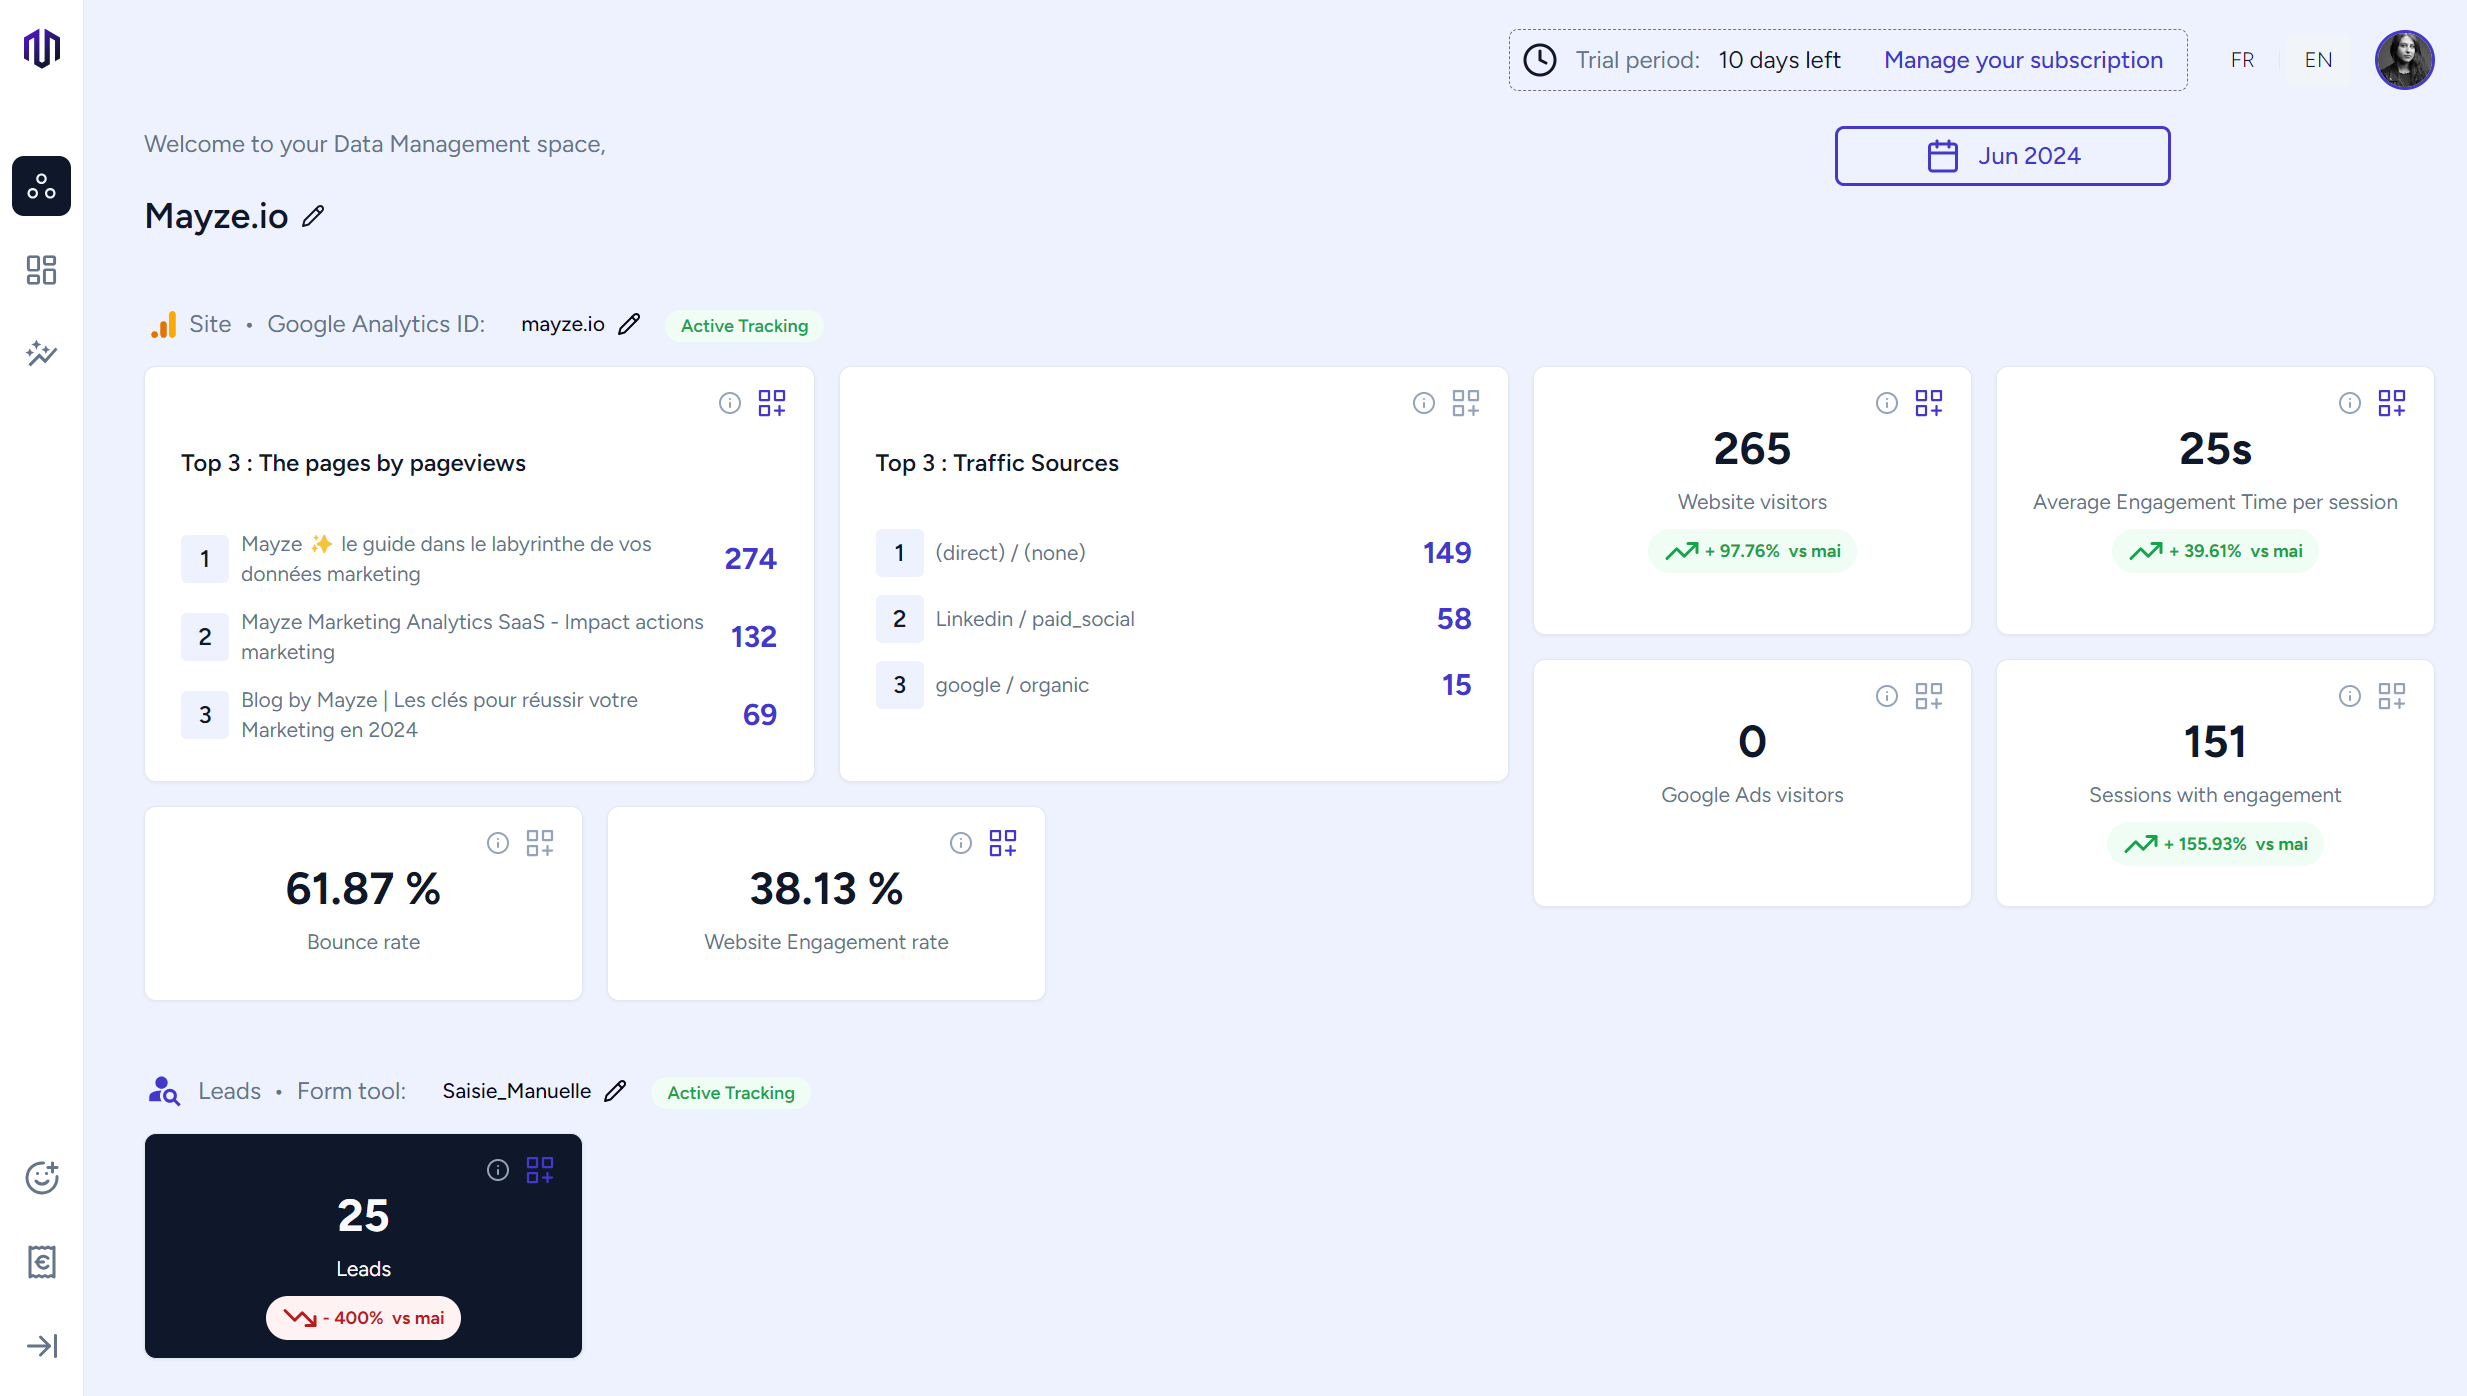Toggle Active Tracking status for Site section

coord(744,325)
